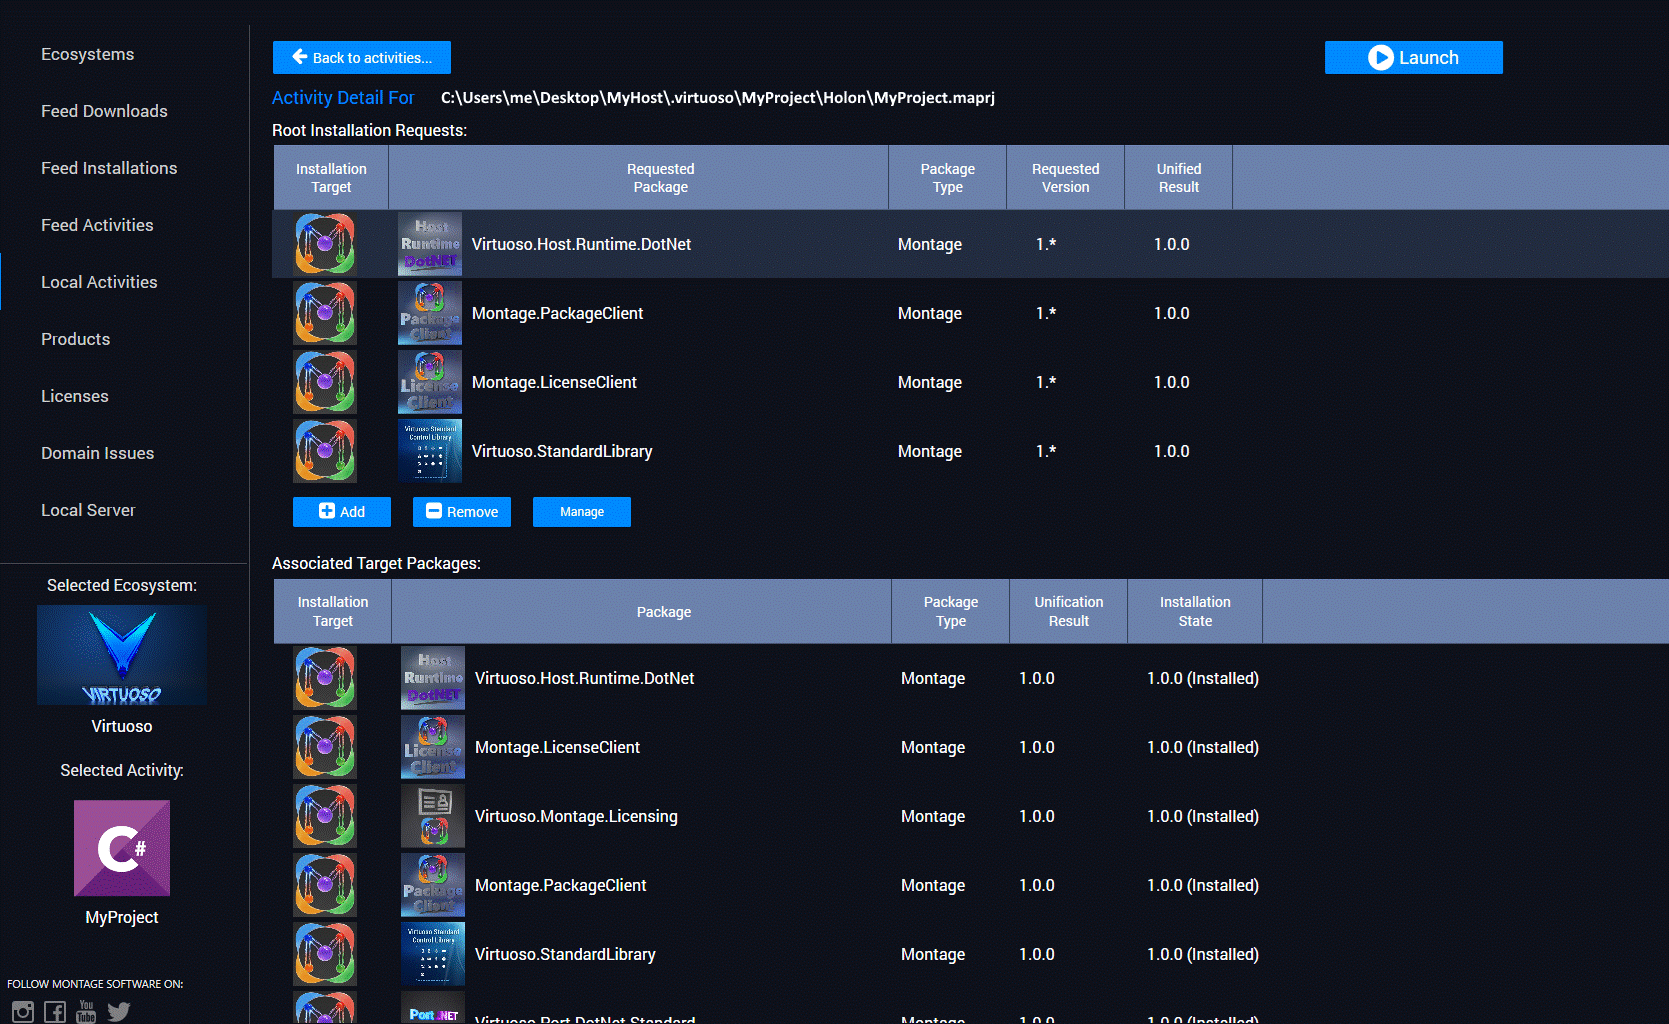Click Standard Control Library icon in root requests
The width and height of the screenshot is (1669, 1024).
coord(430,451)
